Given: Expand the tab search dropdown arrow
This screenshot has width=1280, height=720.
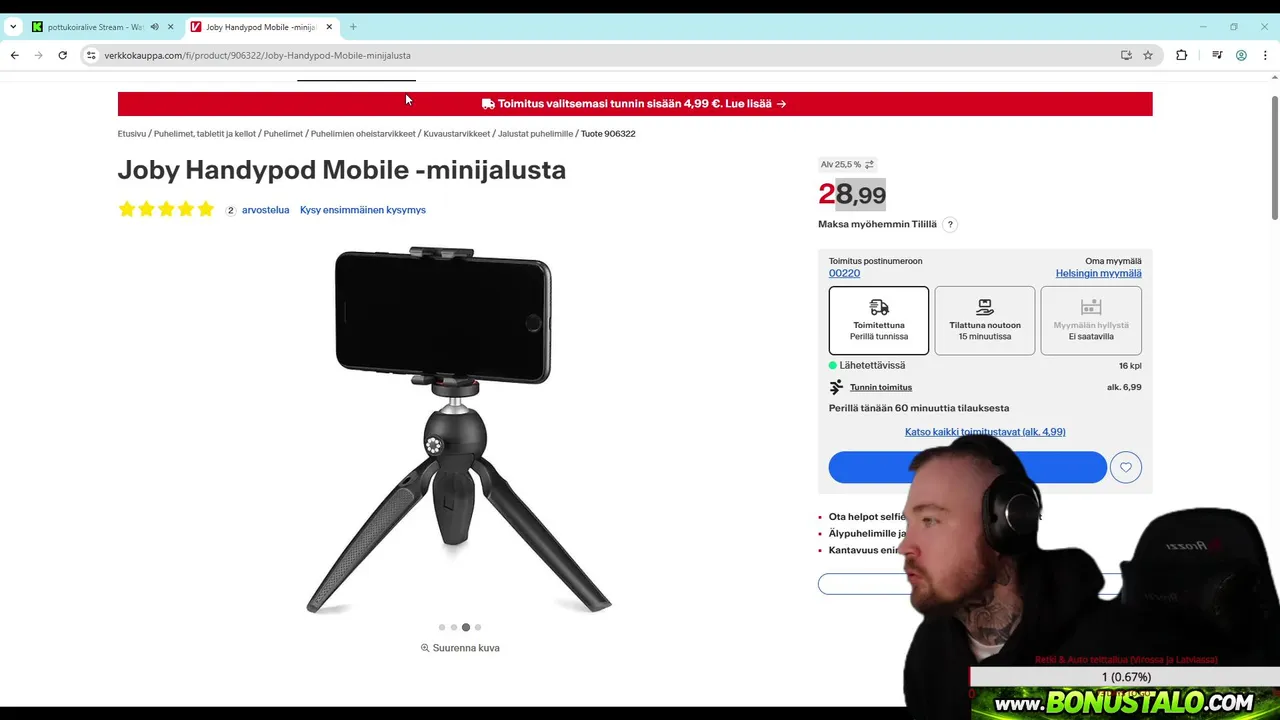Looking at the screenshot, I should [13, 27].
